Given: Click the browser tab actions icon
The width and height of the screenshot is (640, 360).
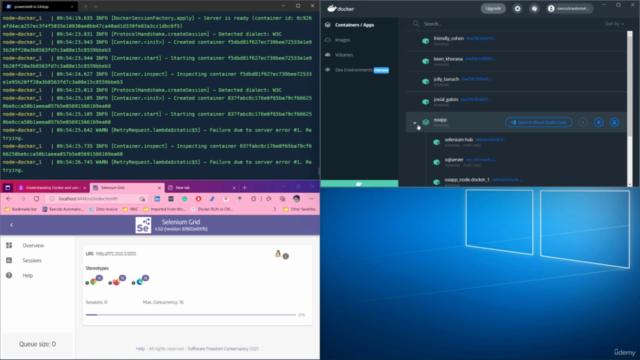Looking at the screenshot, I should coord(7,188).
